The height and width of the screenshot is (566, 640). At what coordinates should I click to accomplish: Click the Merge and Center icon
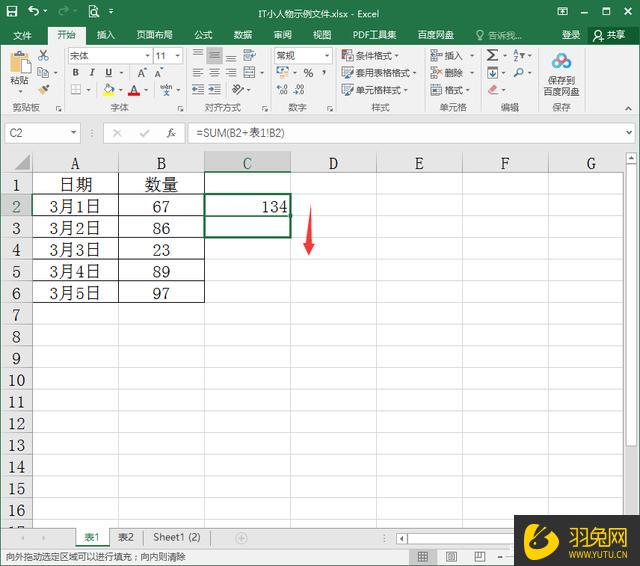click(249, 73)
